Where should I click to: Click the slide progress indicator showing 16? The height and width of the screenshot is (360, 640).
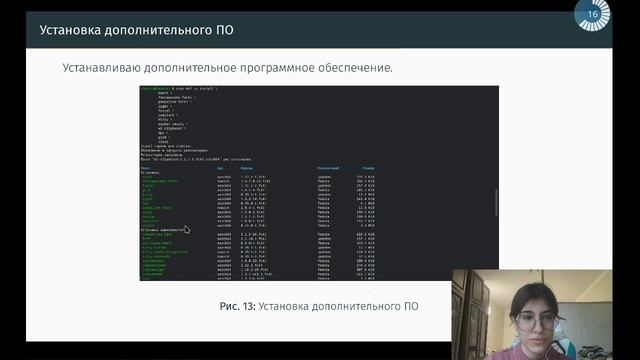592,15
